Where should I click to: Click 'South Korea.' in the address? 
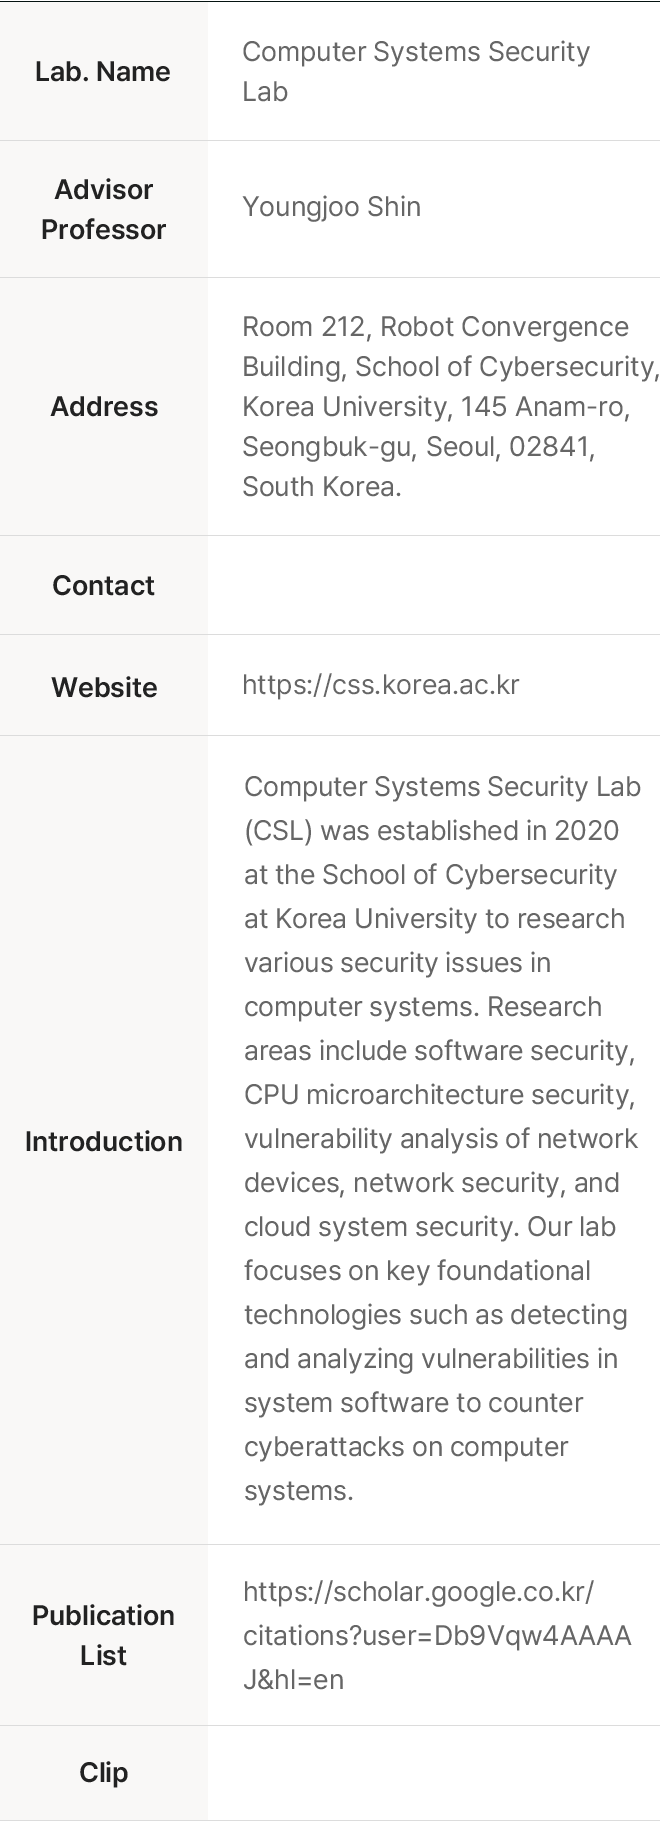(x=321, y=486)
